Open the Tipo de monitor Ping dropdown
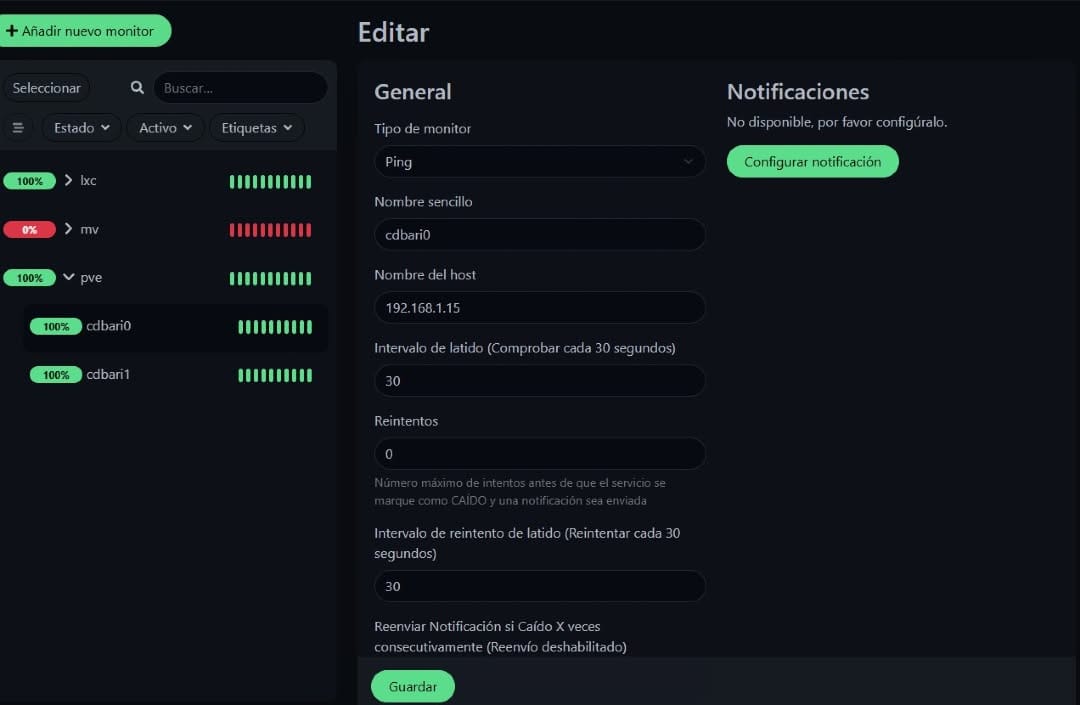The image size is (1080, 705). point(539,162)
